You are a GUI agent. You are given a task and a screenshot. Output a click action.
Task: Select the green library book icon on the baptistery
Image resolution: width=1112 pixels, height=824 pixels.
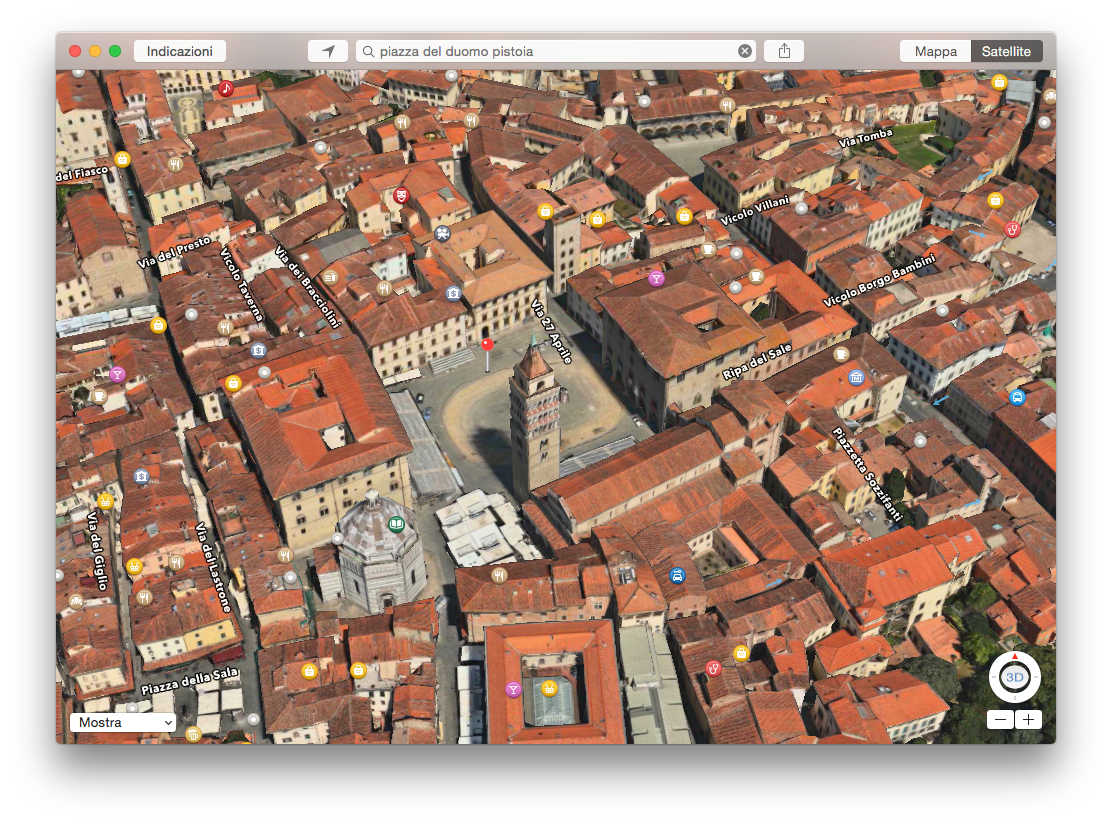point(396,524)
